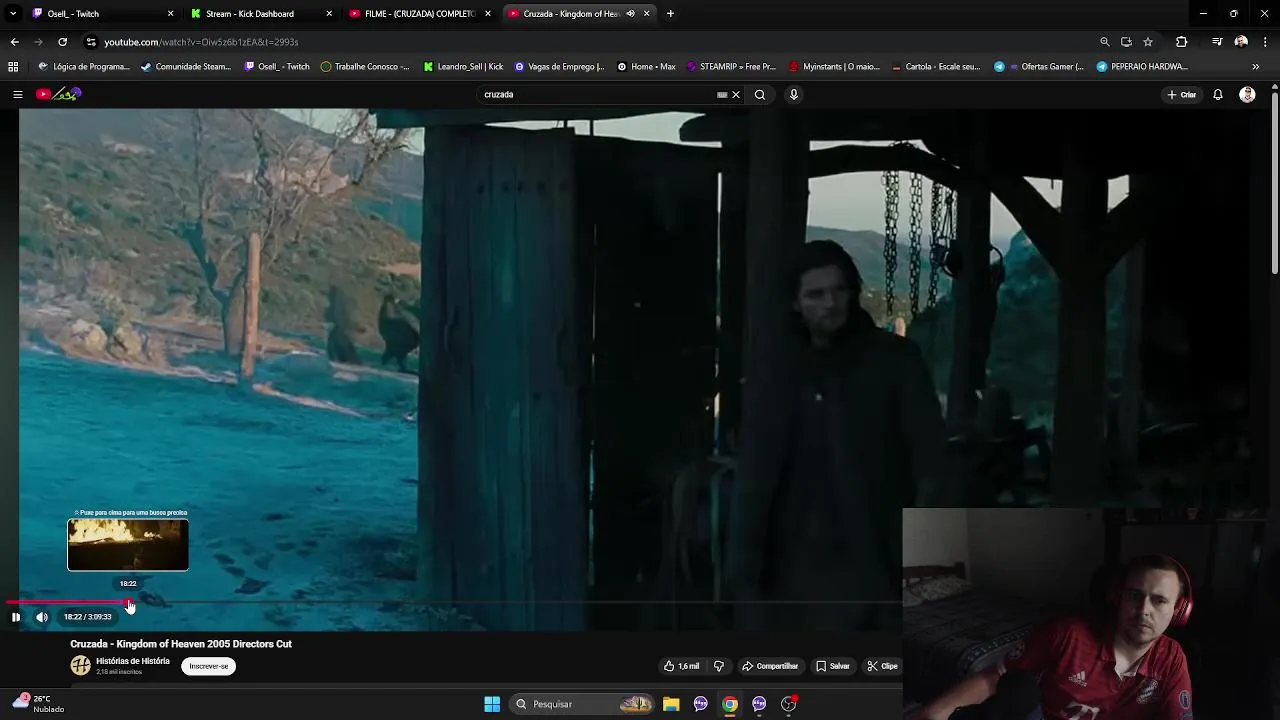Click Compartilhar share button

[770, 666]
